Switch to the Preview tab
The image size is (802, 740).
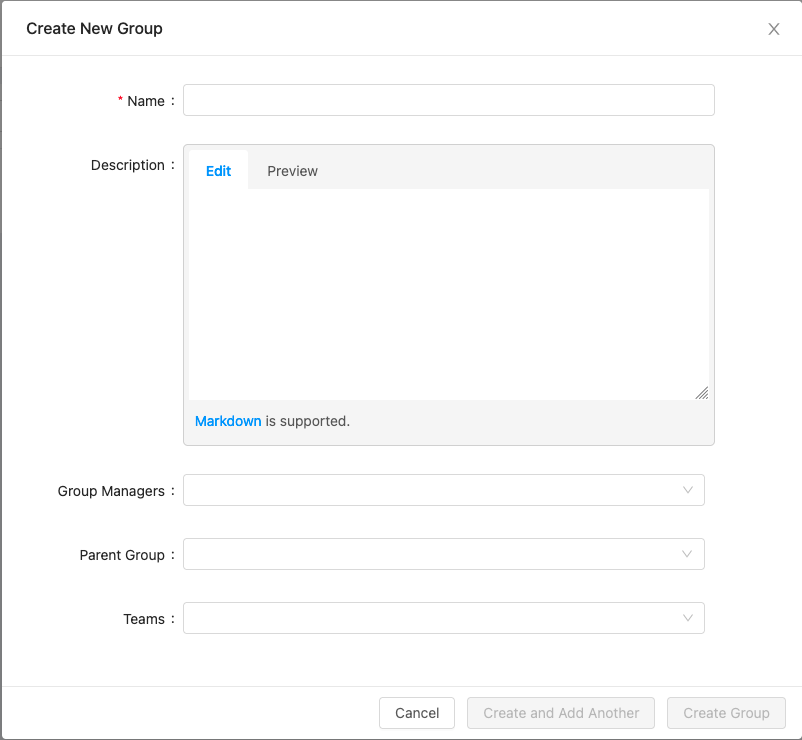(x=292, y=171)
